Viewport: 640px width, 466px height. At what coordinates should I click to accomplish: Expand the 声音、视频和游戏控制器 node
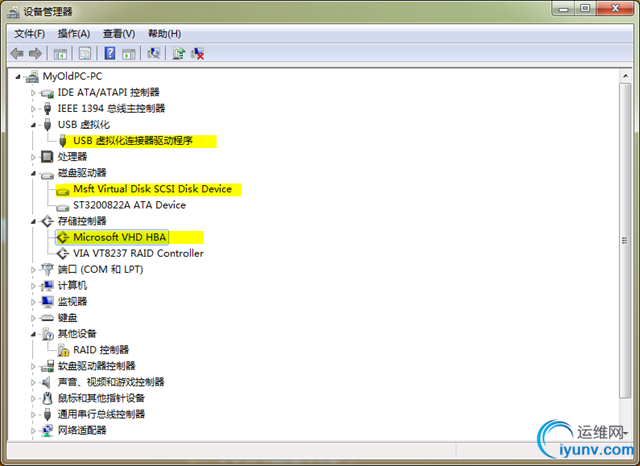(33, 383)
